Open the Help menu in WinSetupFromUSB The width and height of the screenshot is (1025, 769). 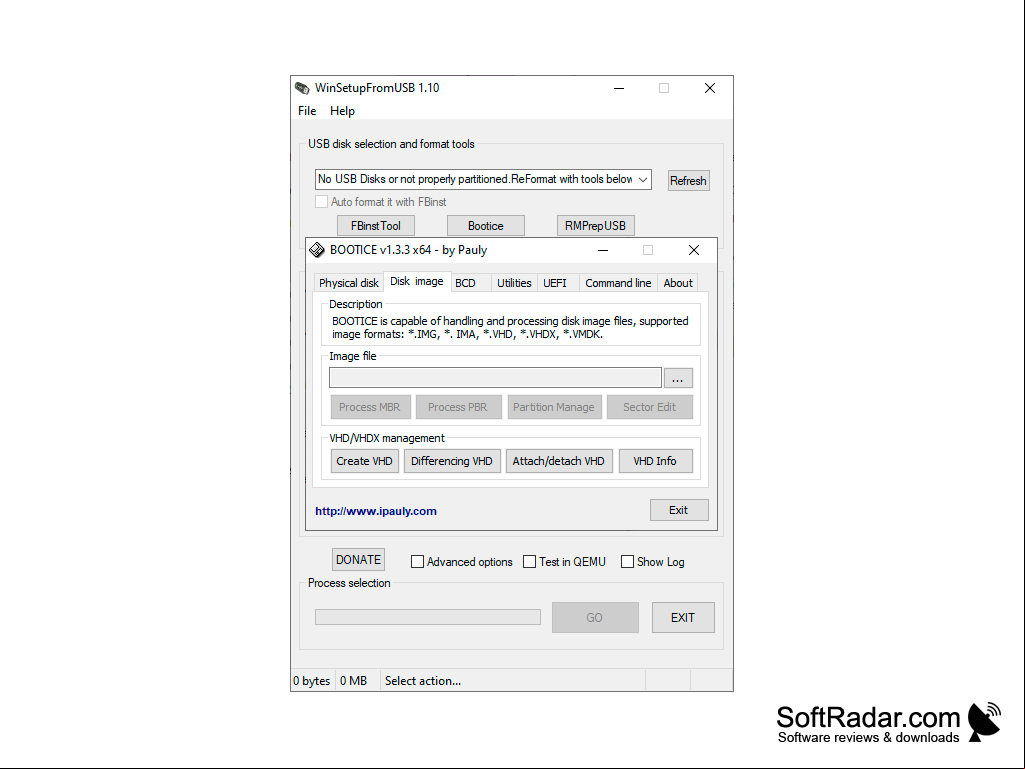click(x=343, y=111)
